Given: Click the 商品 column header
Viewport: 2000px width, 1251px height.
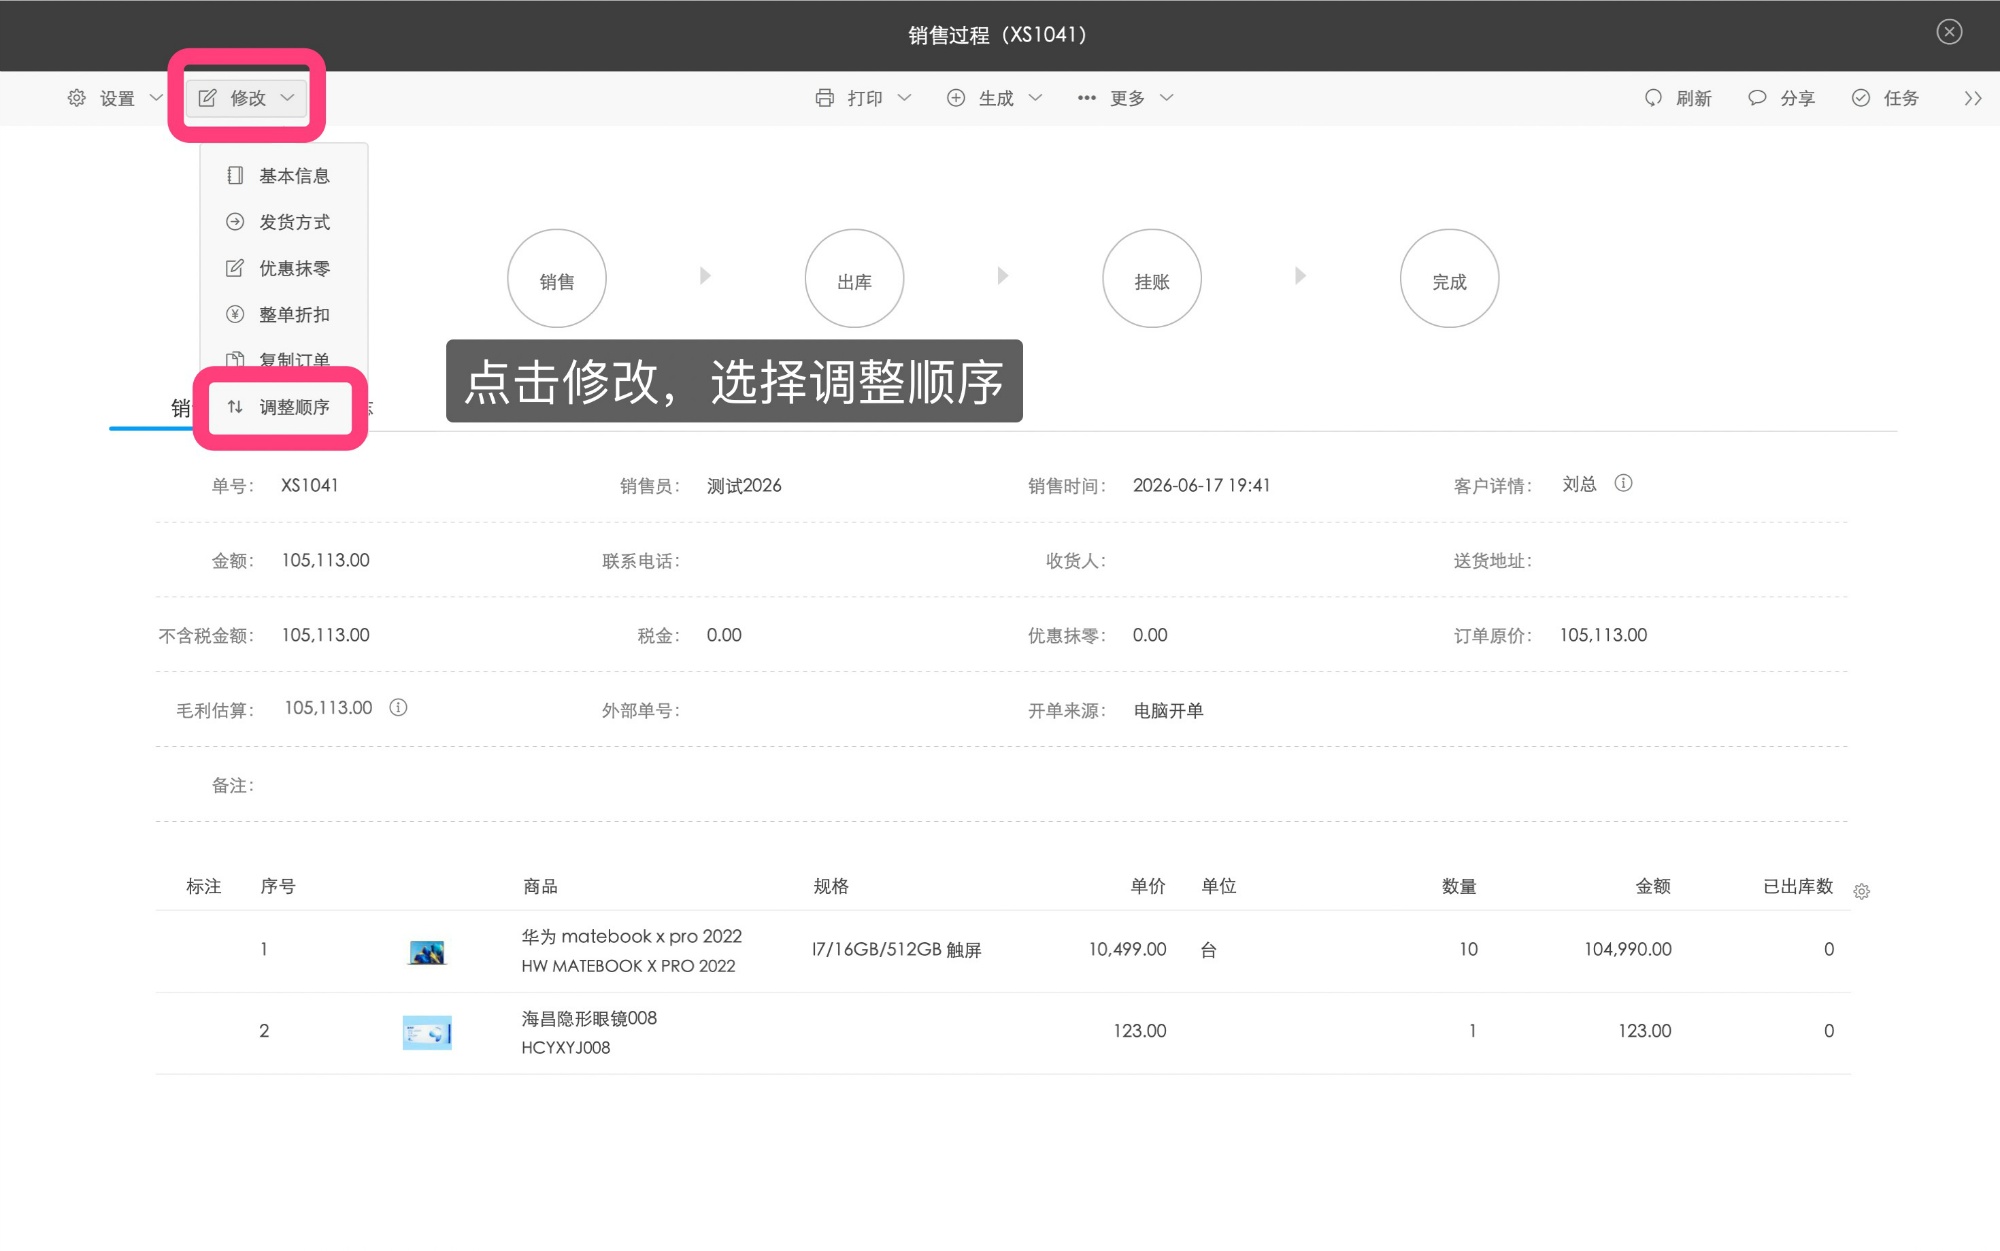Looking at the screenshot, I should point(540,887).
